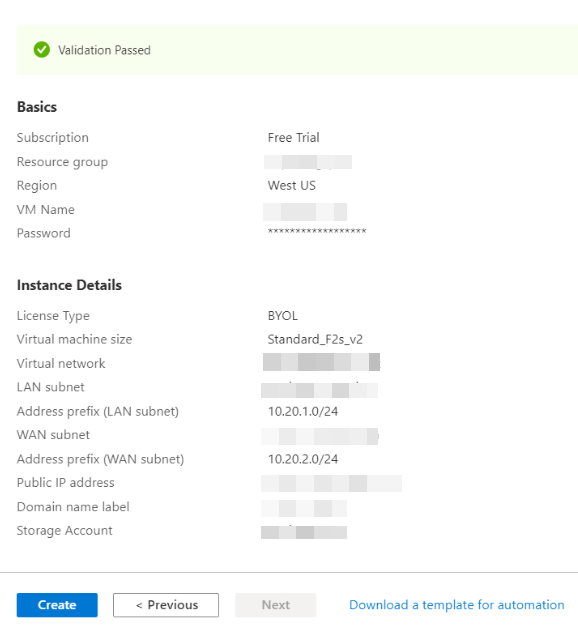Go back with the Previous button
This screenshot has height=626, width=578.
click(x=166, y=605)
